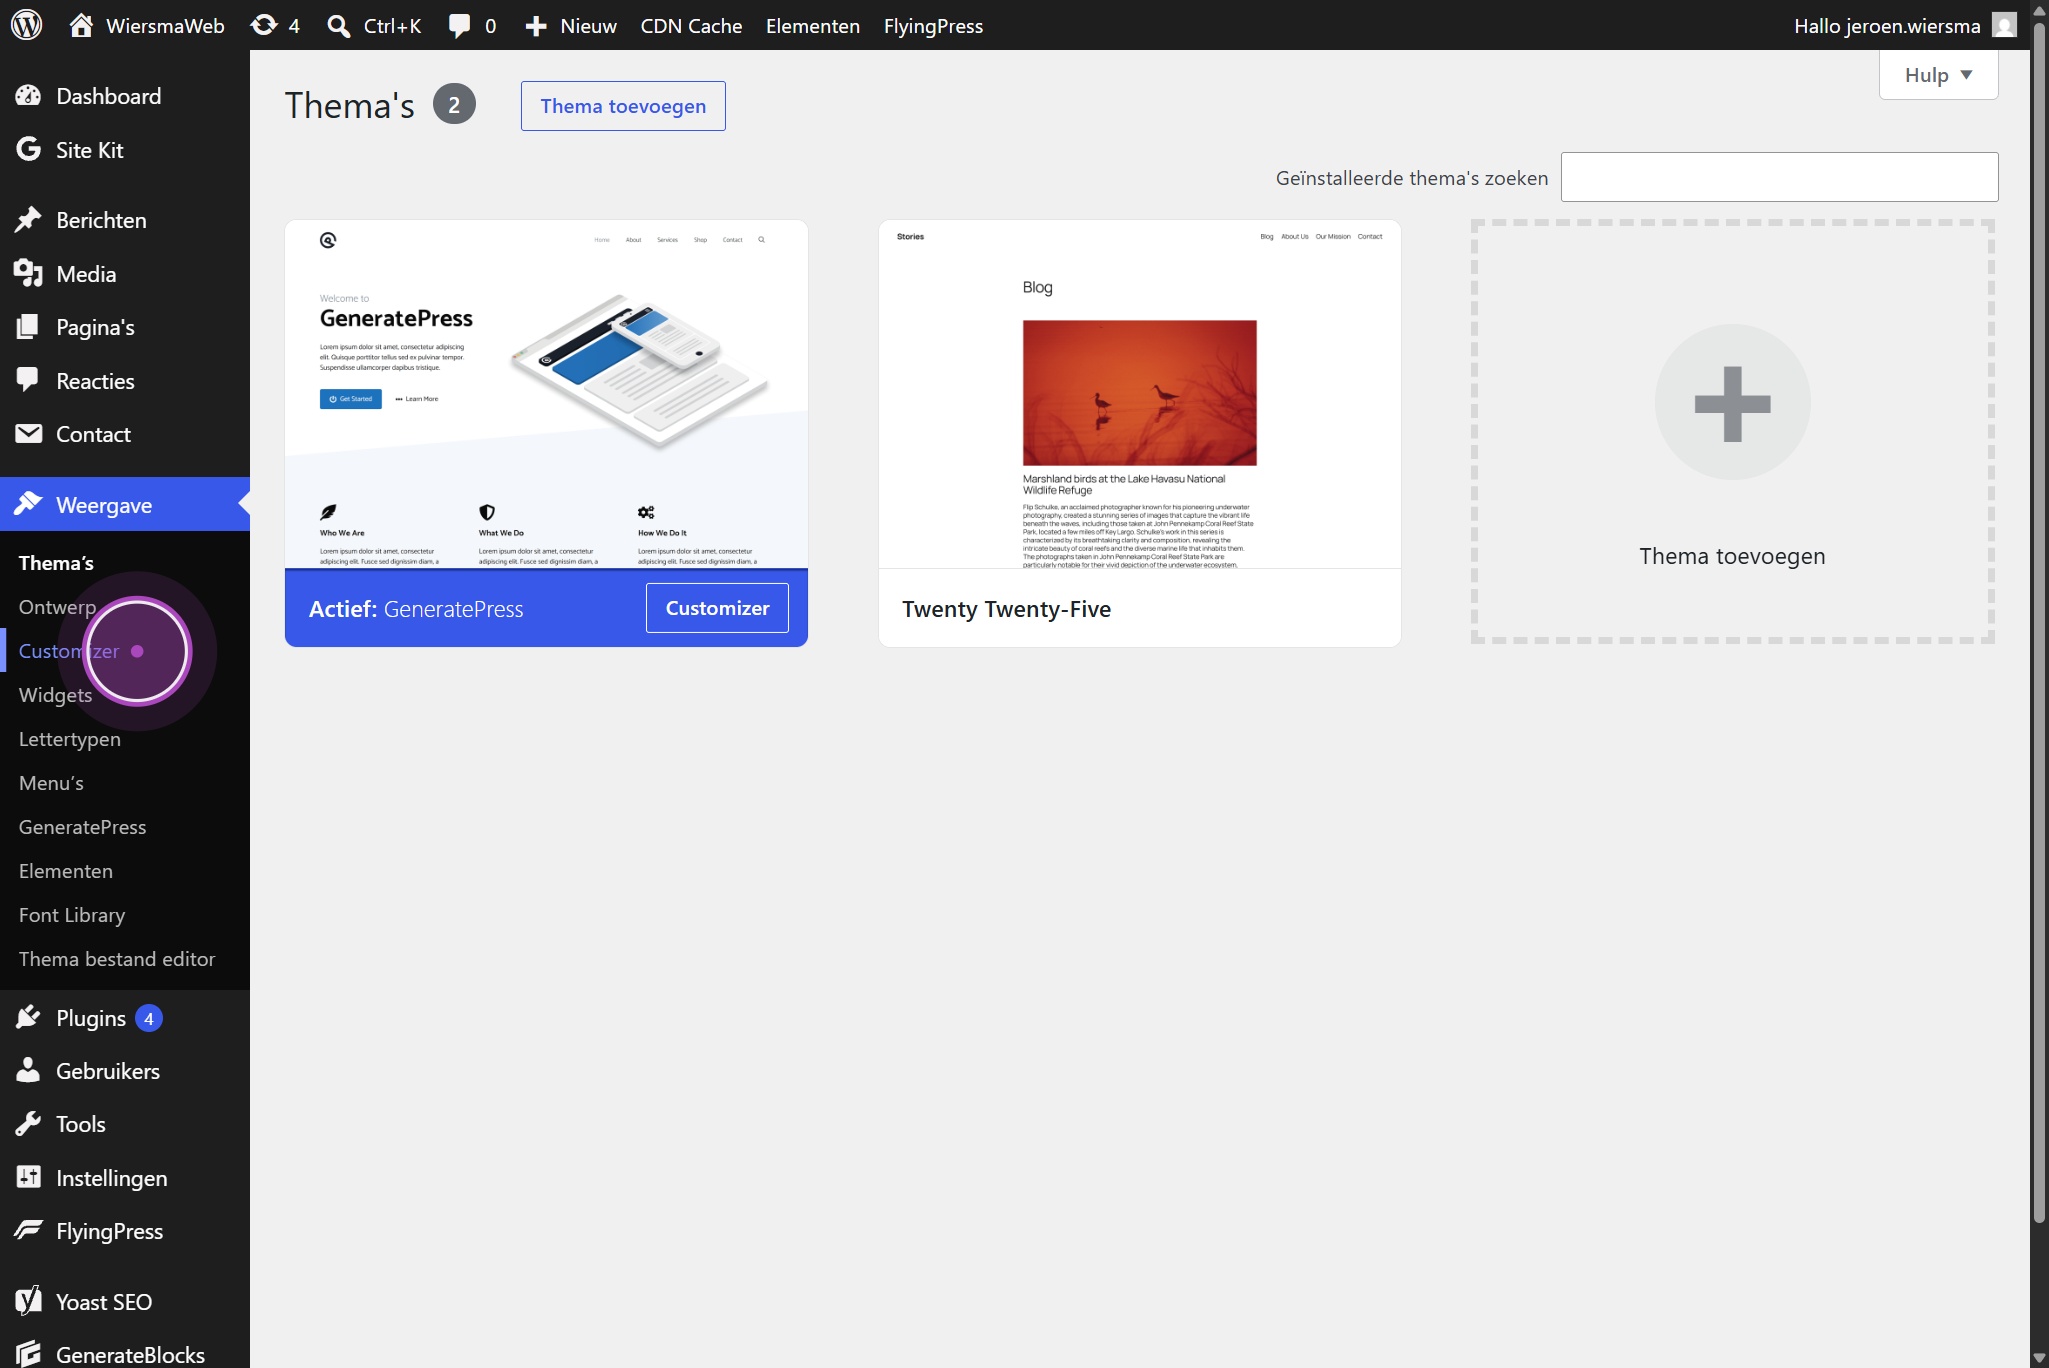2049x1368 pixels.
Task: Click the Pagina's pages icon
Action: coord(28,327)
